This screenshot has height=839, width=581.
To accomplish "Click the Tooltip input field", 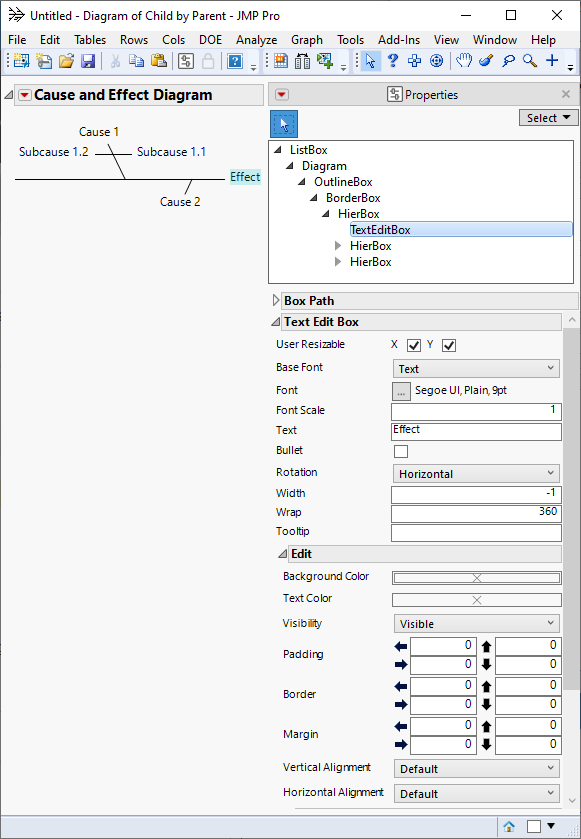I will coord(476,533).
